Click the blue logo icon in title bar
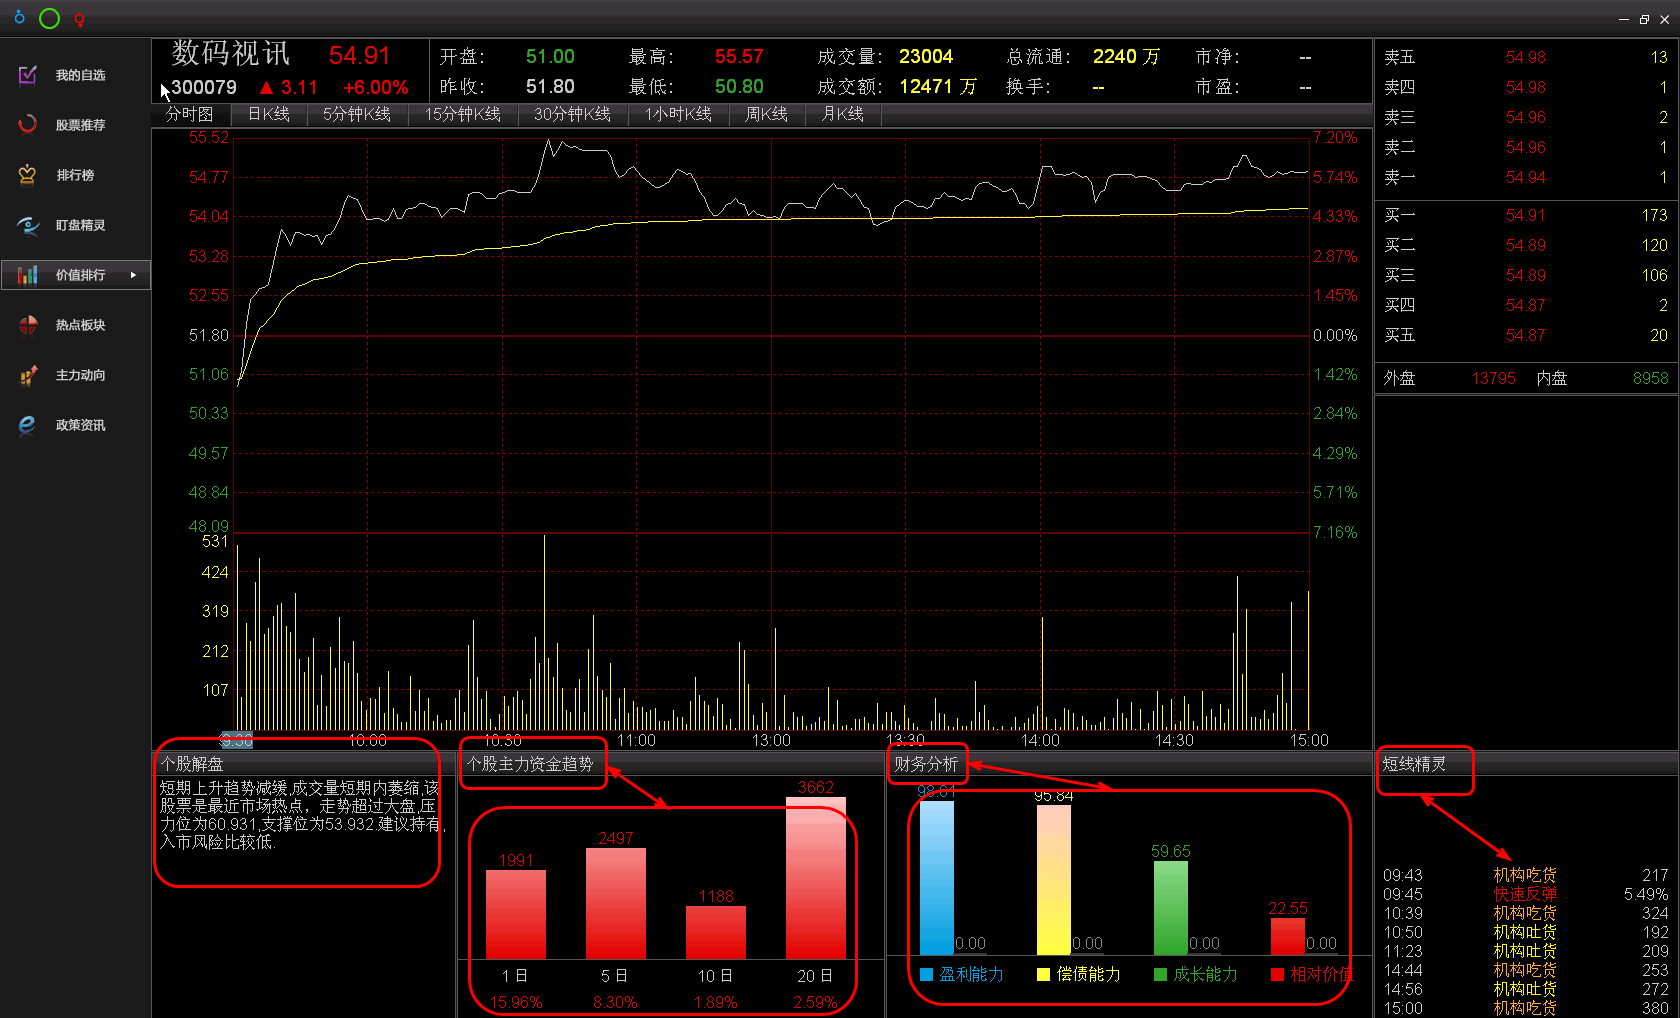This screenshot has height=1018, width=1680. coord(19,17)
